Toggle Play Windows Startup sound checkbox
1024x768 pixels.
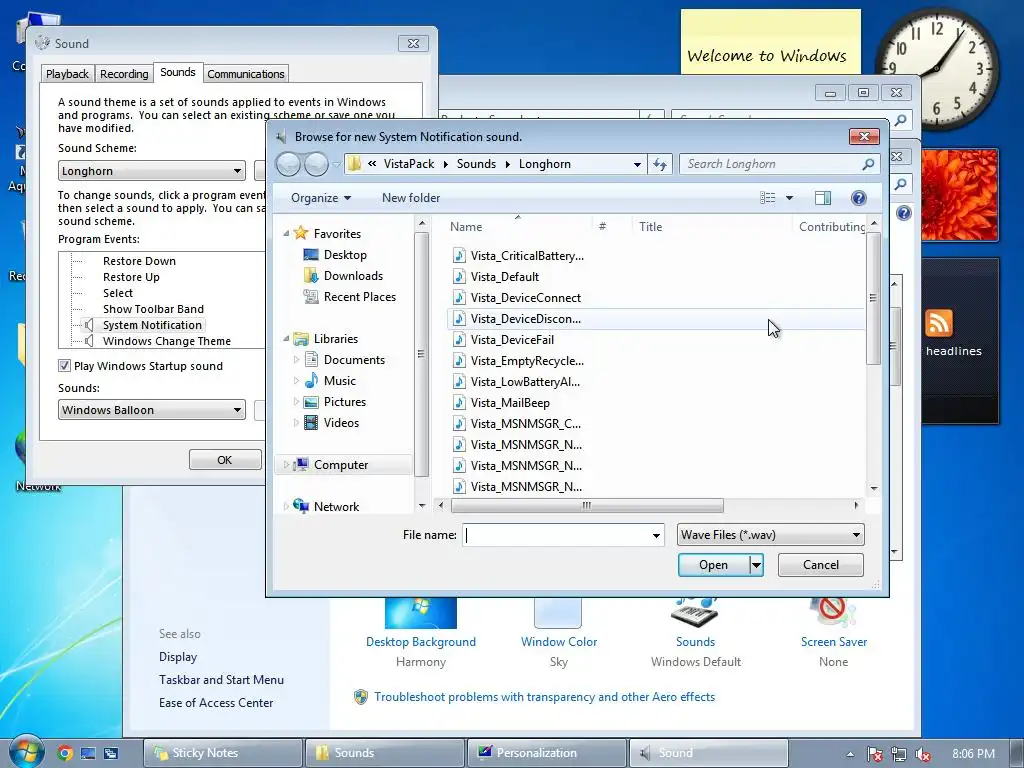(64, 366)
